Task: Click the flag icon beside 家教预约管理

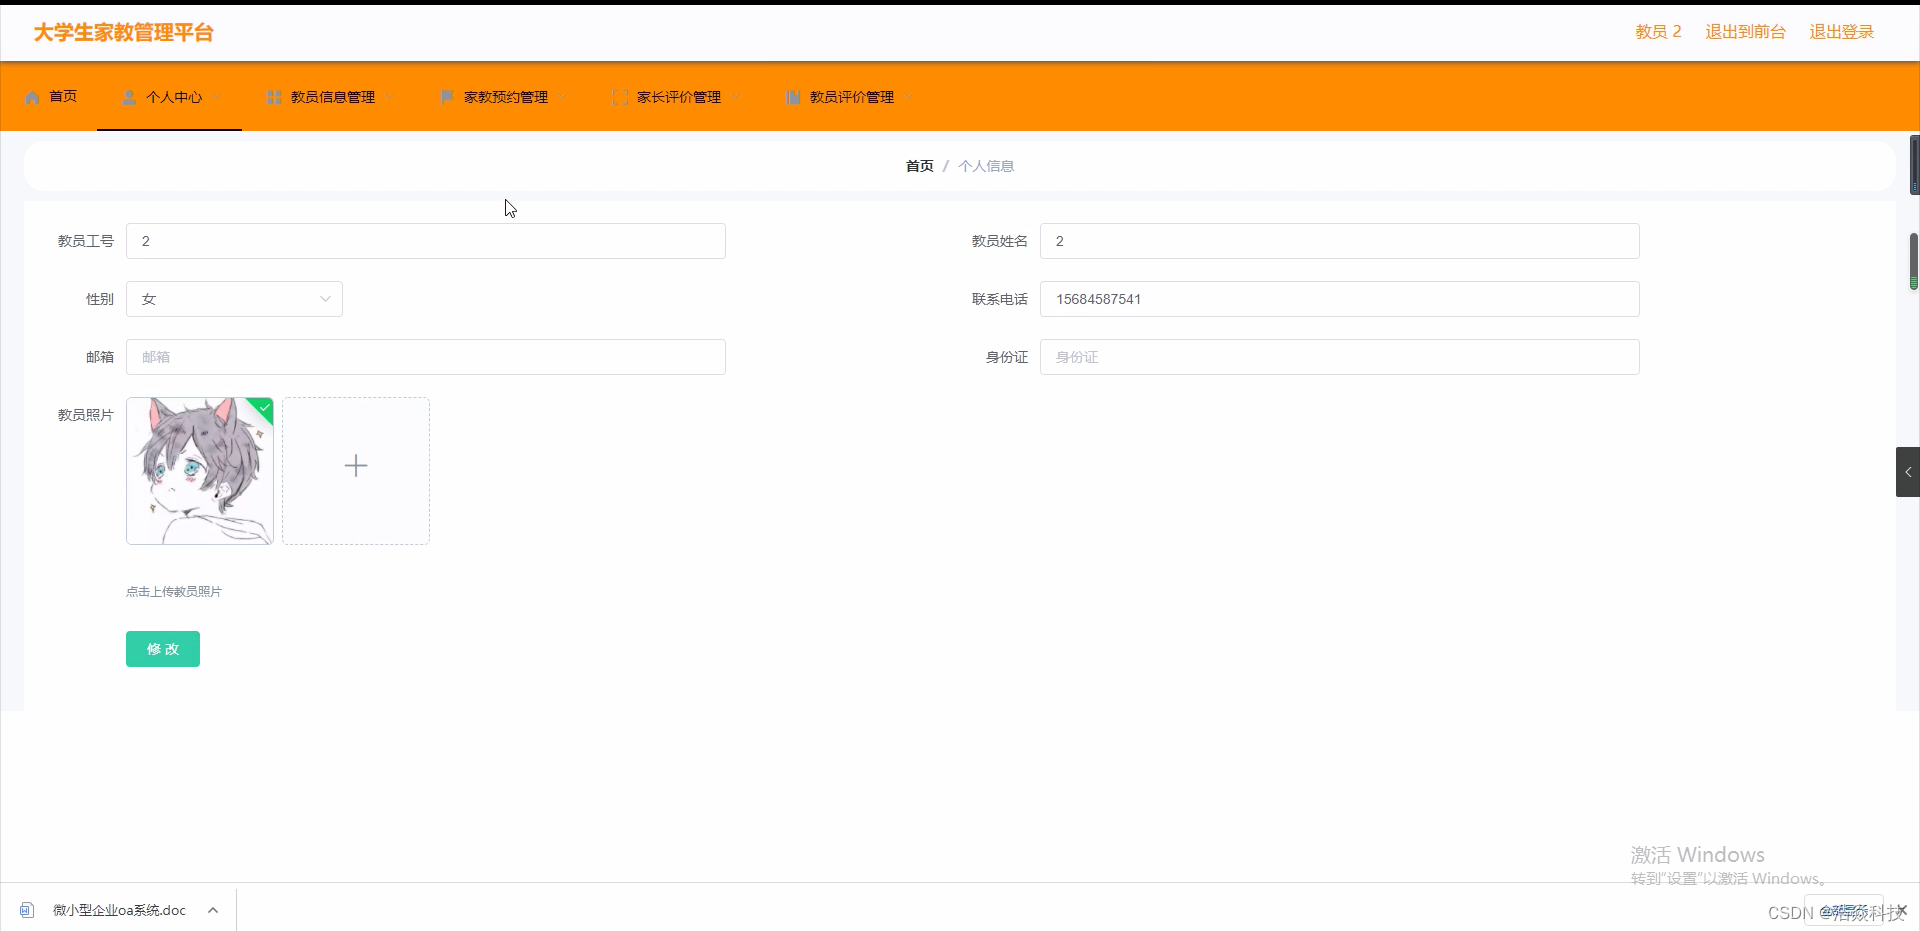Action: (447, 97)
